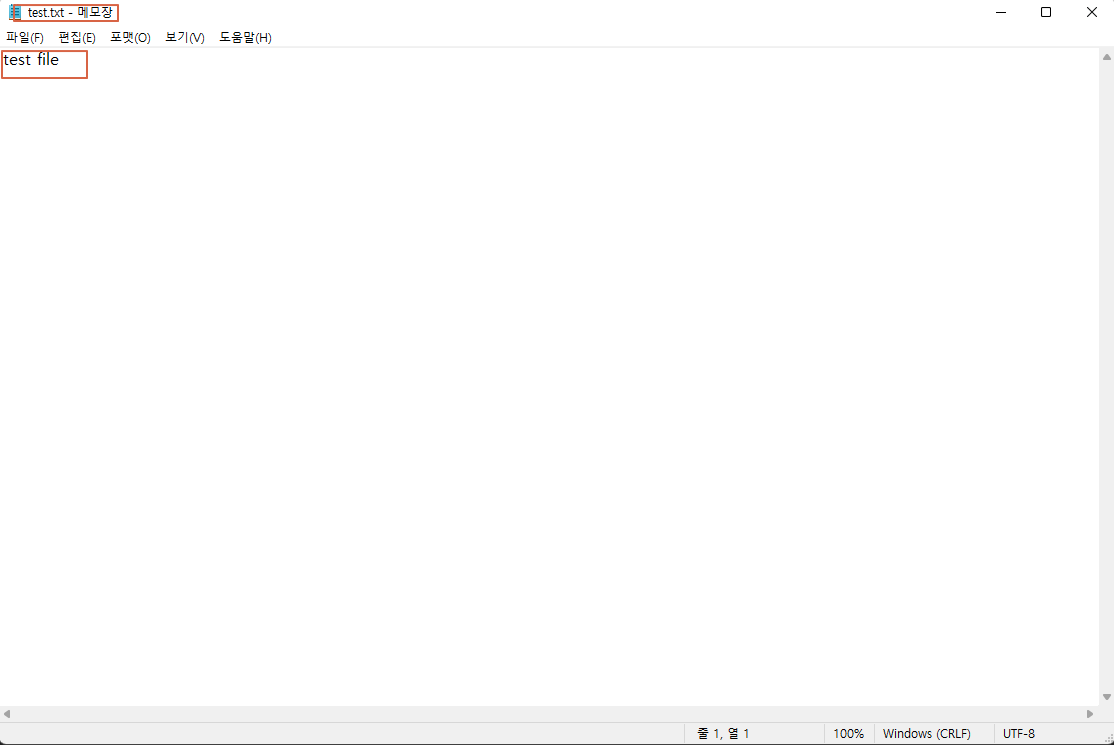Click the scroll down arrow of vertical scrollbar

coord(1106,697)
